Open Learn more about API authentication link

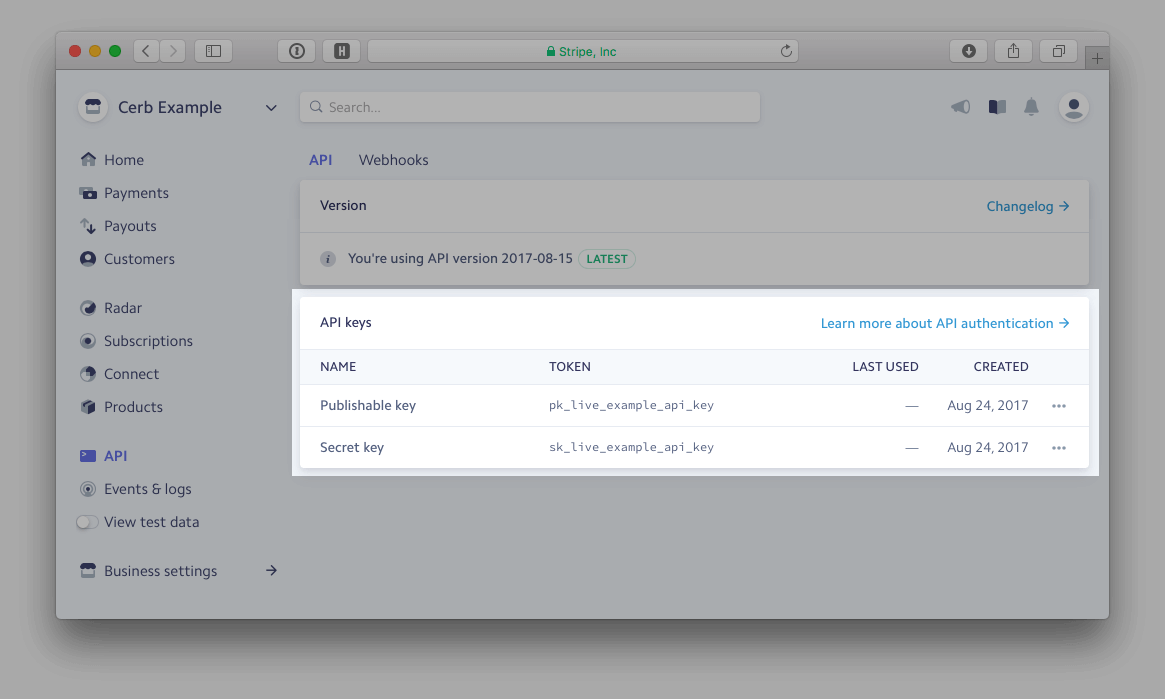tap(944, 323)
